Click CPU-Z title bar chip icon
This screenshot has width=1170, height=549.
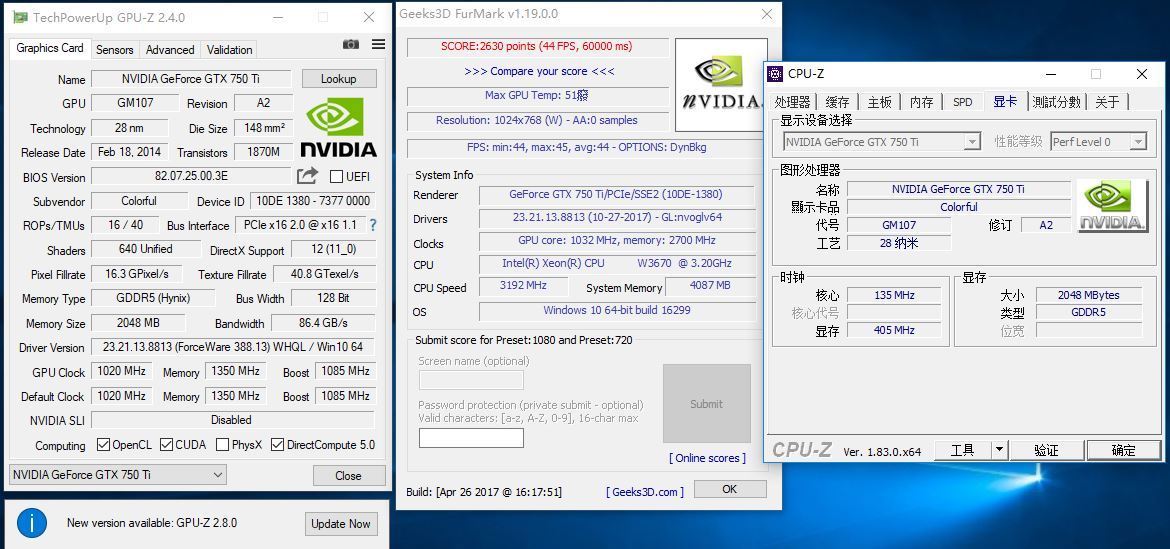tap(775, 74)
